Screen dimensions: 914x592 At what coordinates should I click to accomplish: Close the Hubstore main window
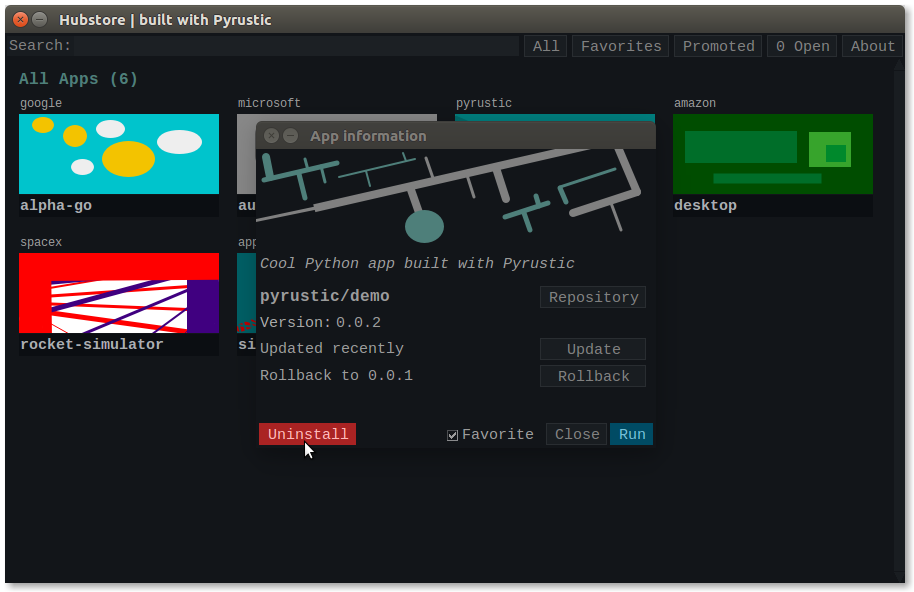pyautogui.click(x=20, y=20)
